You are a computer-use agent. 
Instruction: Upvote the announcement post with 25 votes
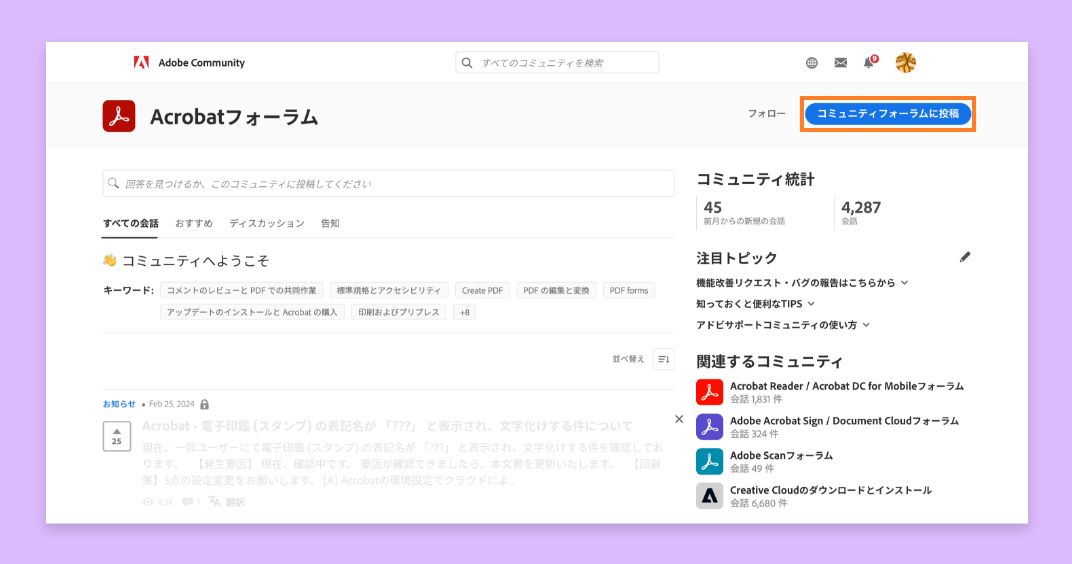point(117,436)
